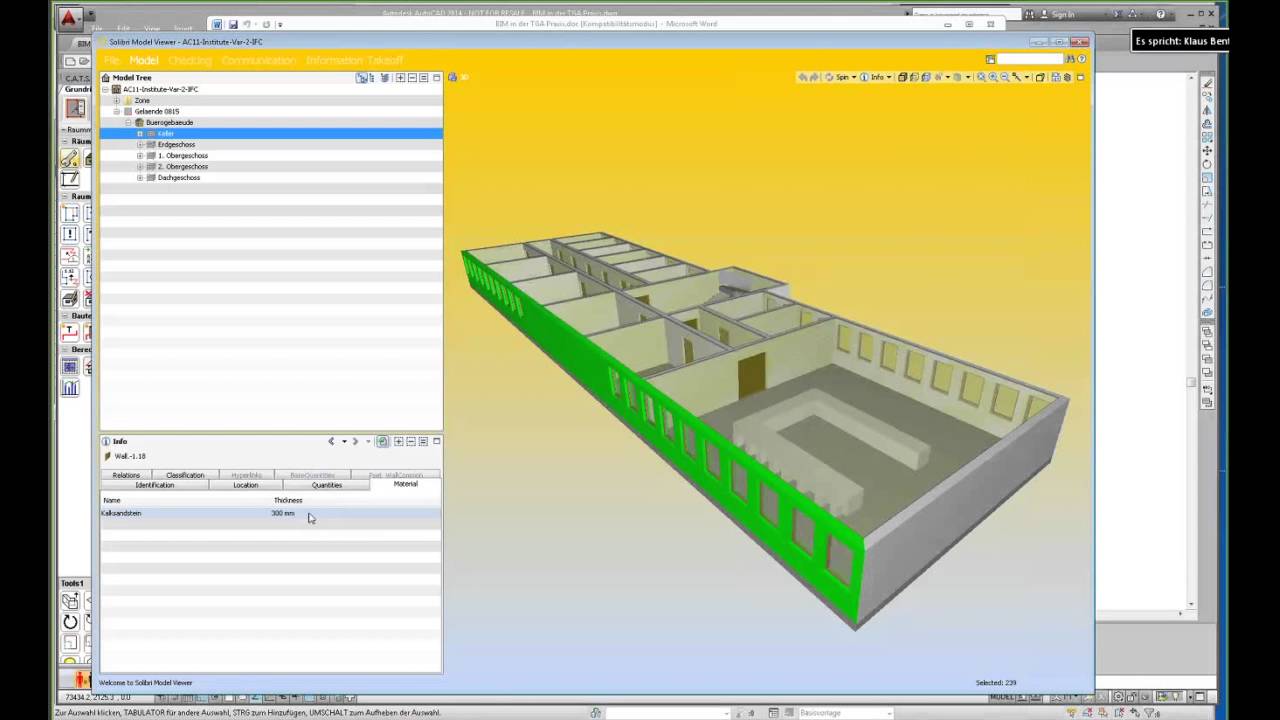Click the Info tool button in 3D toolbar

[871, 77]
